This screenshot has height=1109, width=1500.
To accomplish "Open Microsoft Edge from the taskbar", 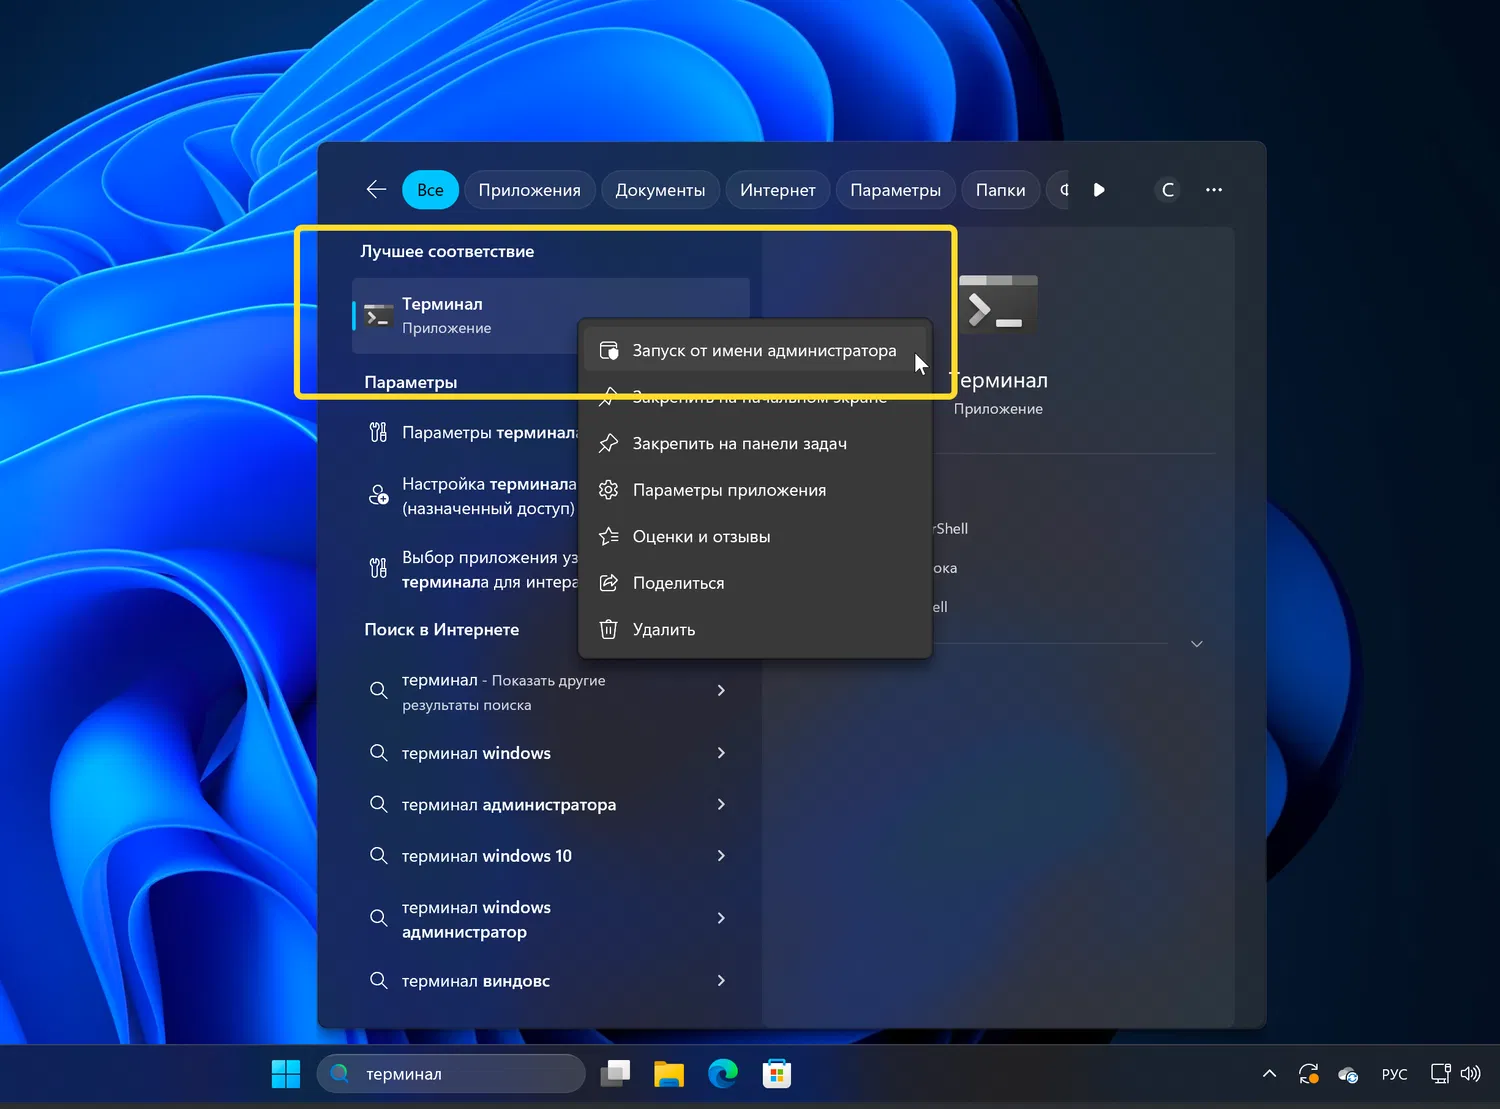I will click(x=723, y=1074).
